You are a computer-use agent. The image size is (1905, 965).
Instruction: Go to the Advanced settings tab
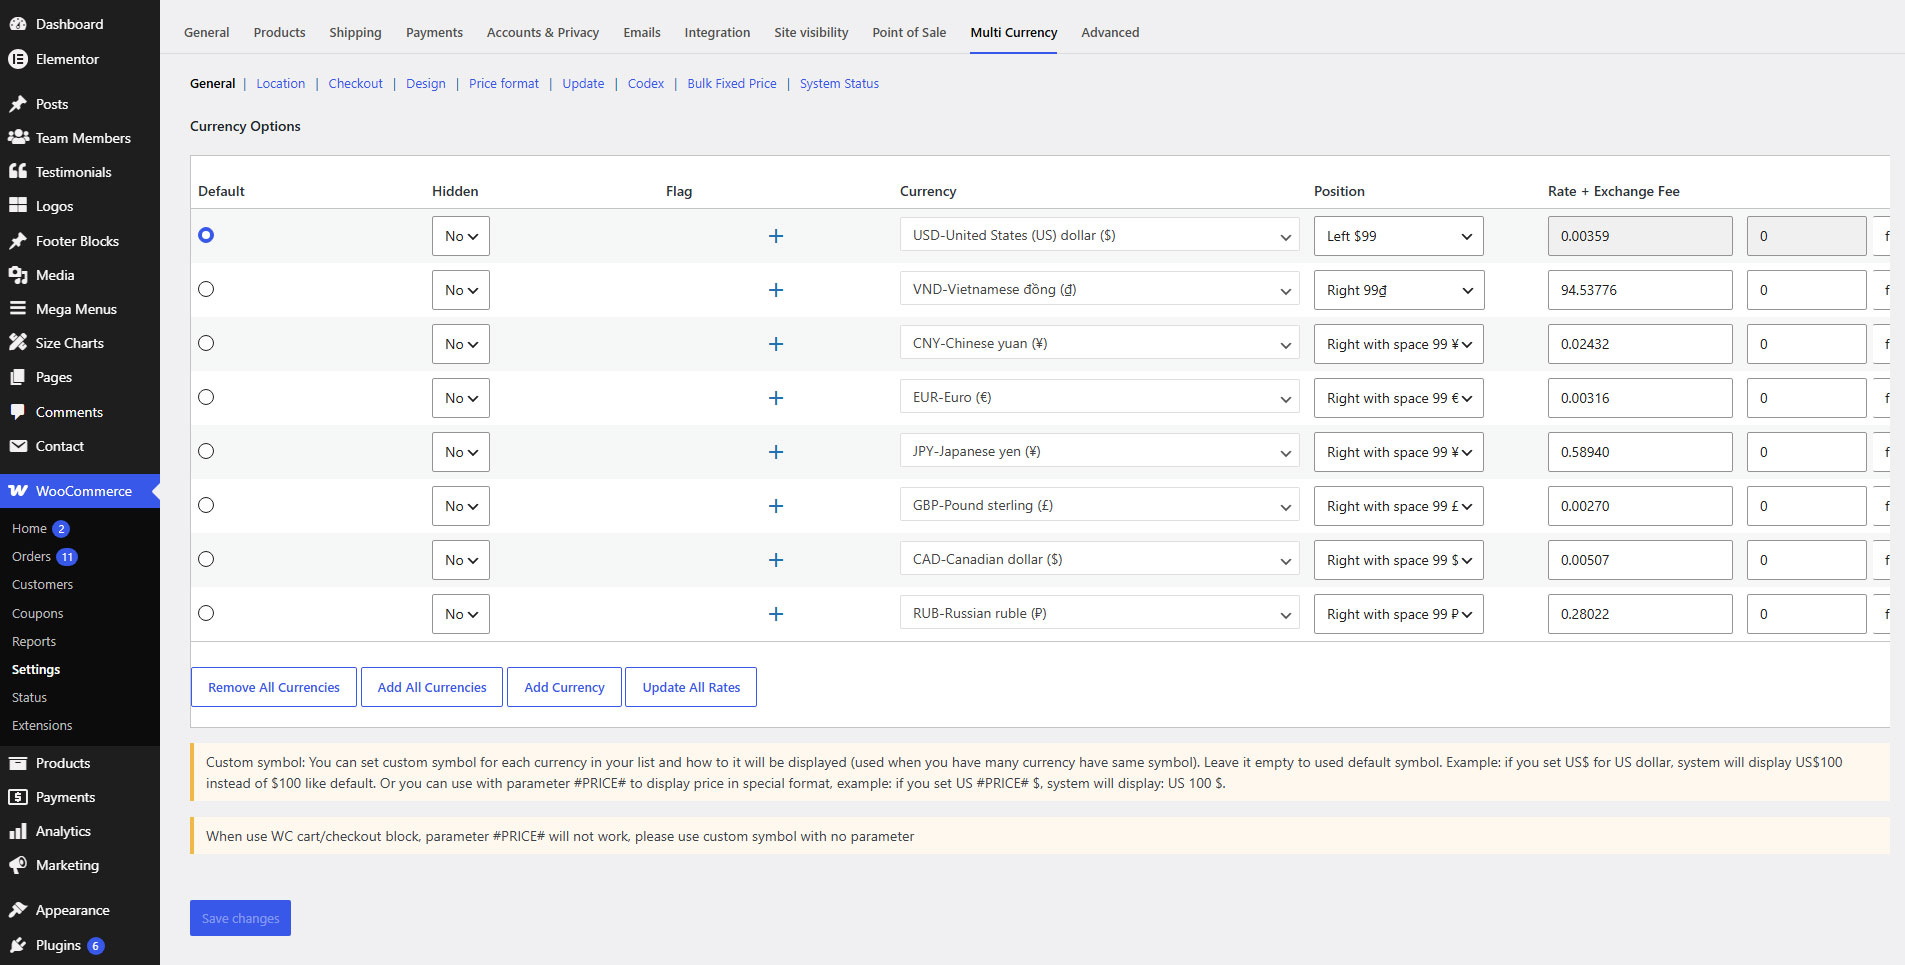point(1110,32)
